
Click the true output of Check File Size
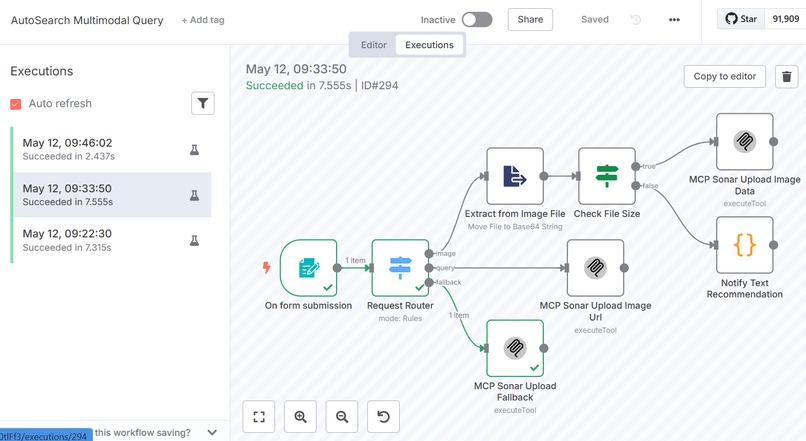pos(636,167)
